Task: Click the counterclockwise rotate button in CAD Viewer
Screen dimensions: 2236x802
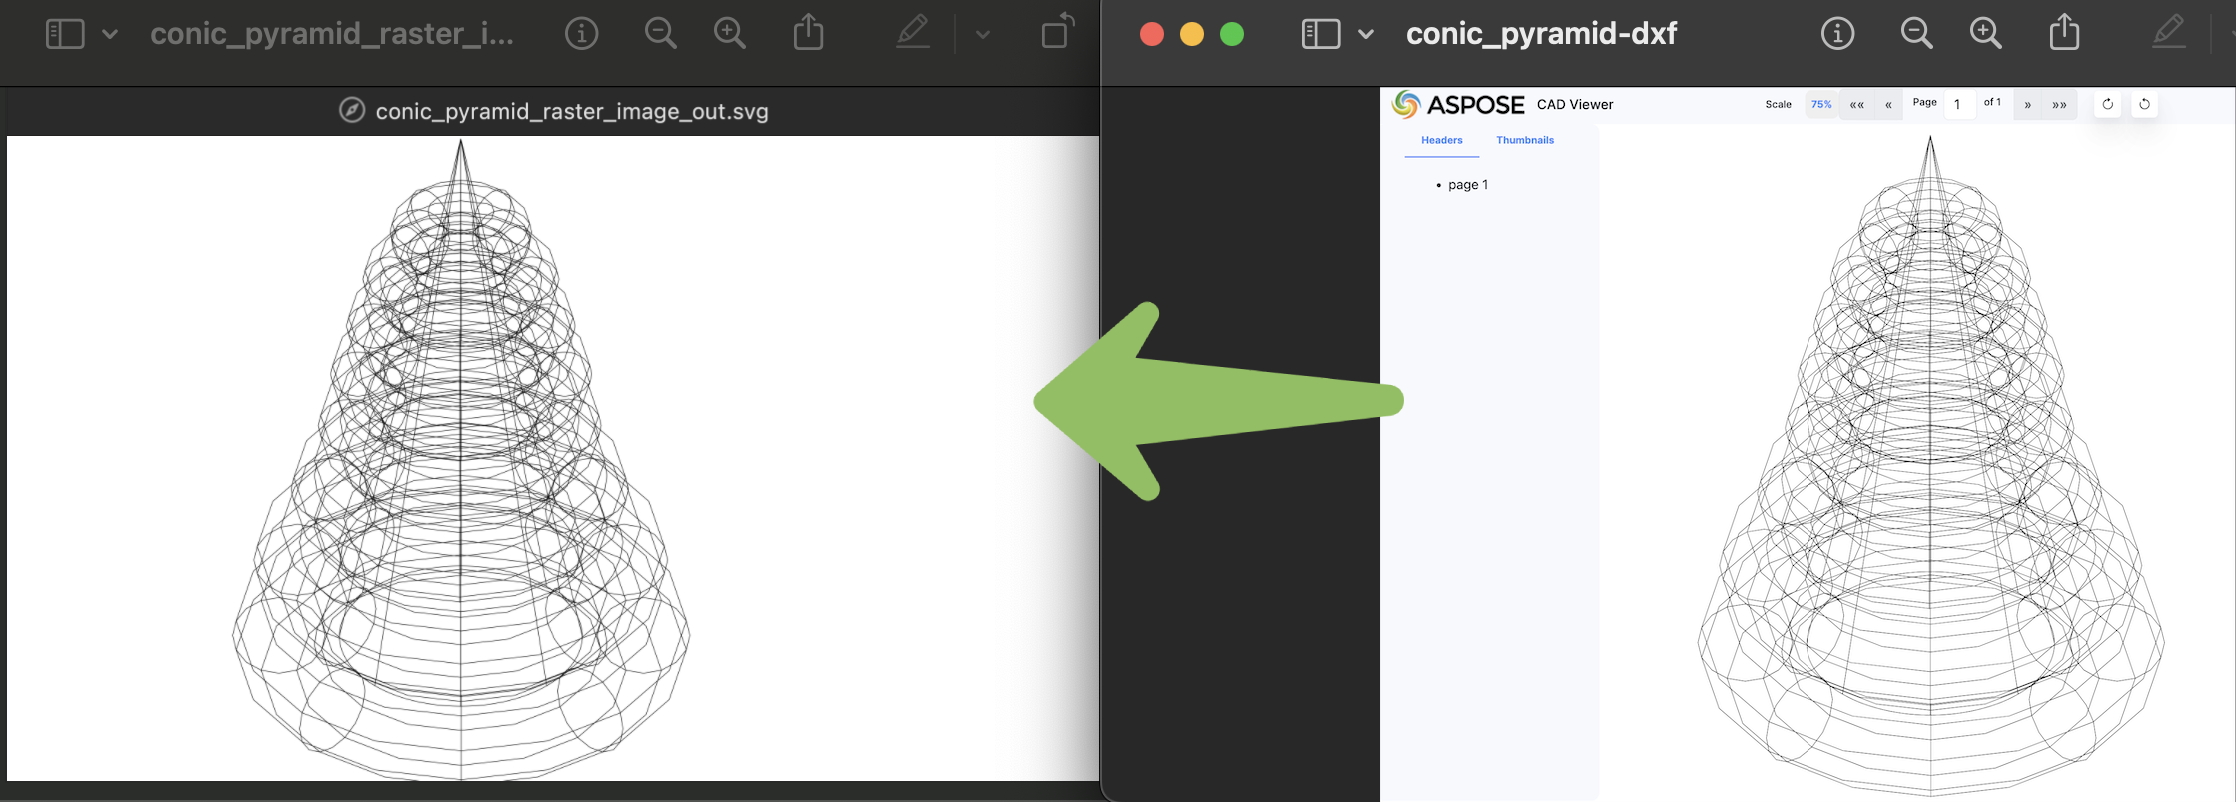Action: [x=2144, y=104]
